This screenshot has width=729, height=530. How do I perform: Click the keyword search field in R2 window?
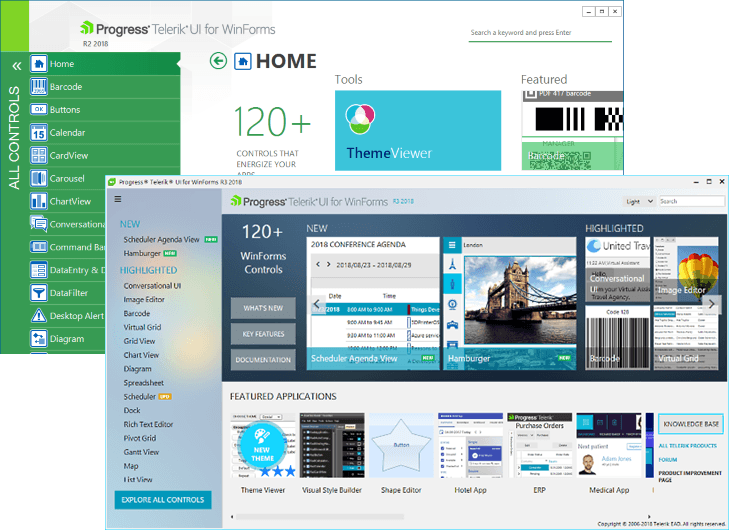pyautogui.click(x=540, y=33)
